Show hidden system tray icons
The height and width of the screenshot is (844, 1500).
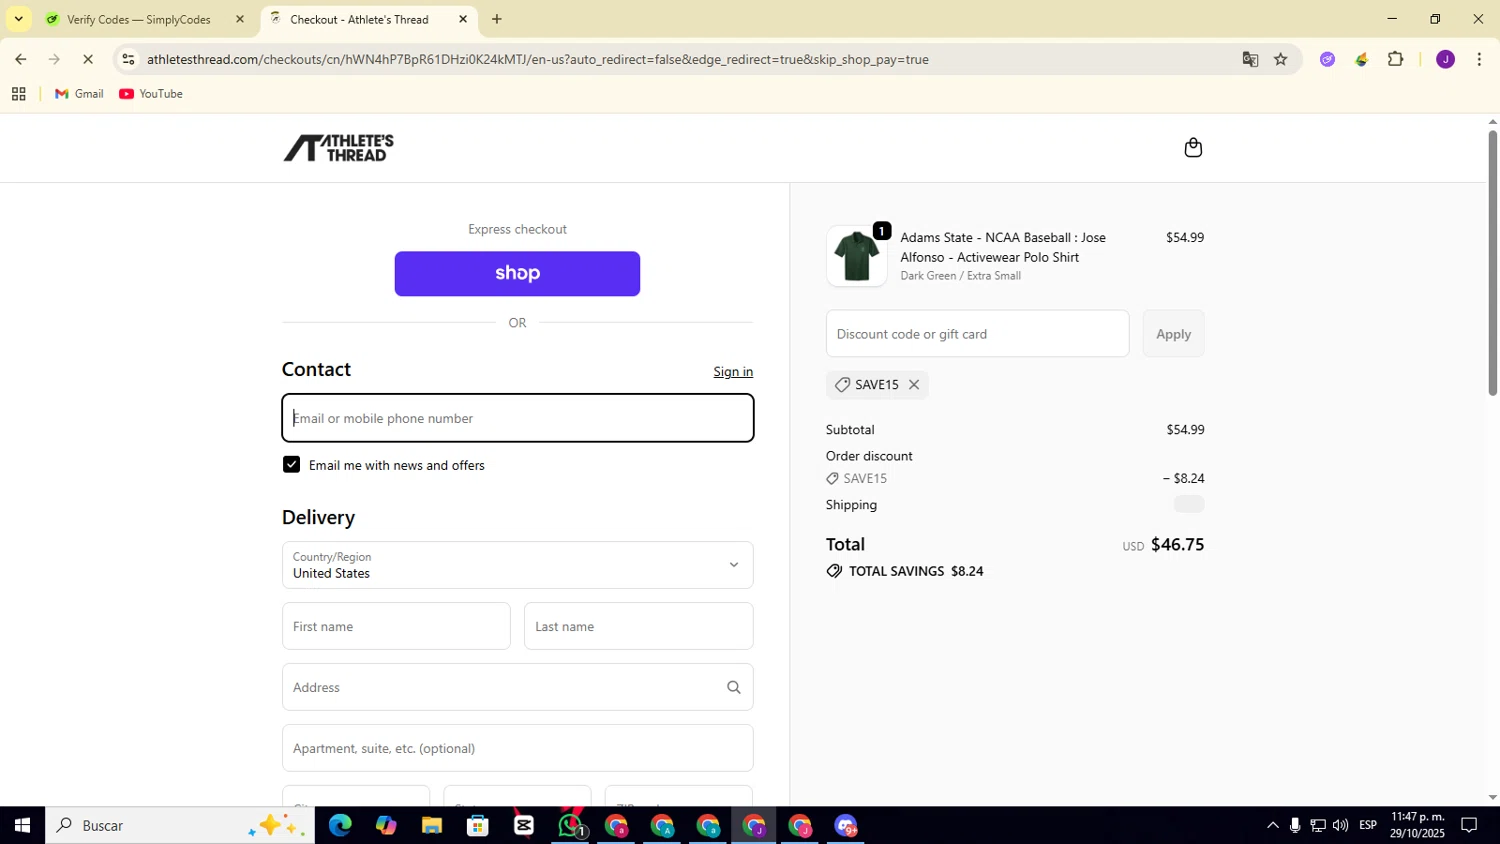point(1272,826)
